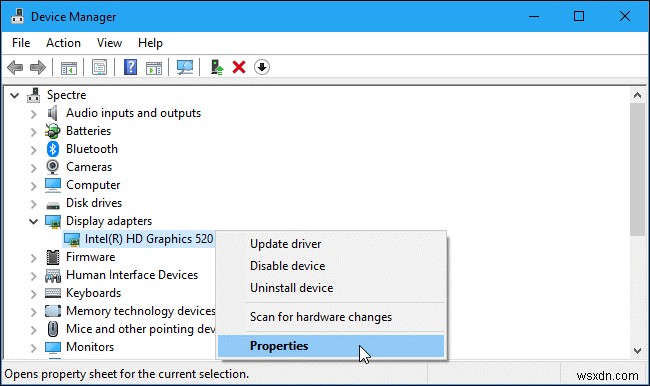Open the Help menu
This screenshot has height=386, width=650.
pos(150,43)
